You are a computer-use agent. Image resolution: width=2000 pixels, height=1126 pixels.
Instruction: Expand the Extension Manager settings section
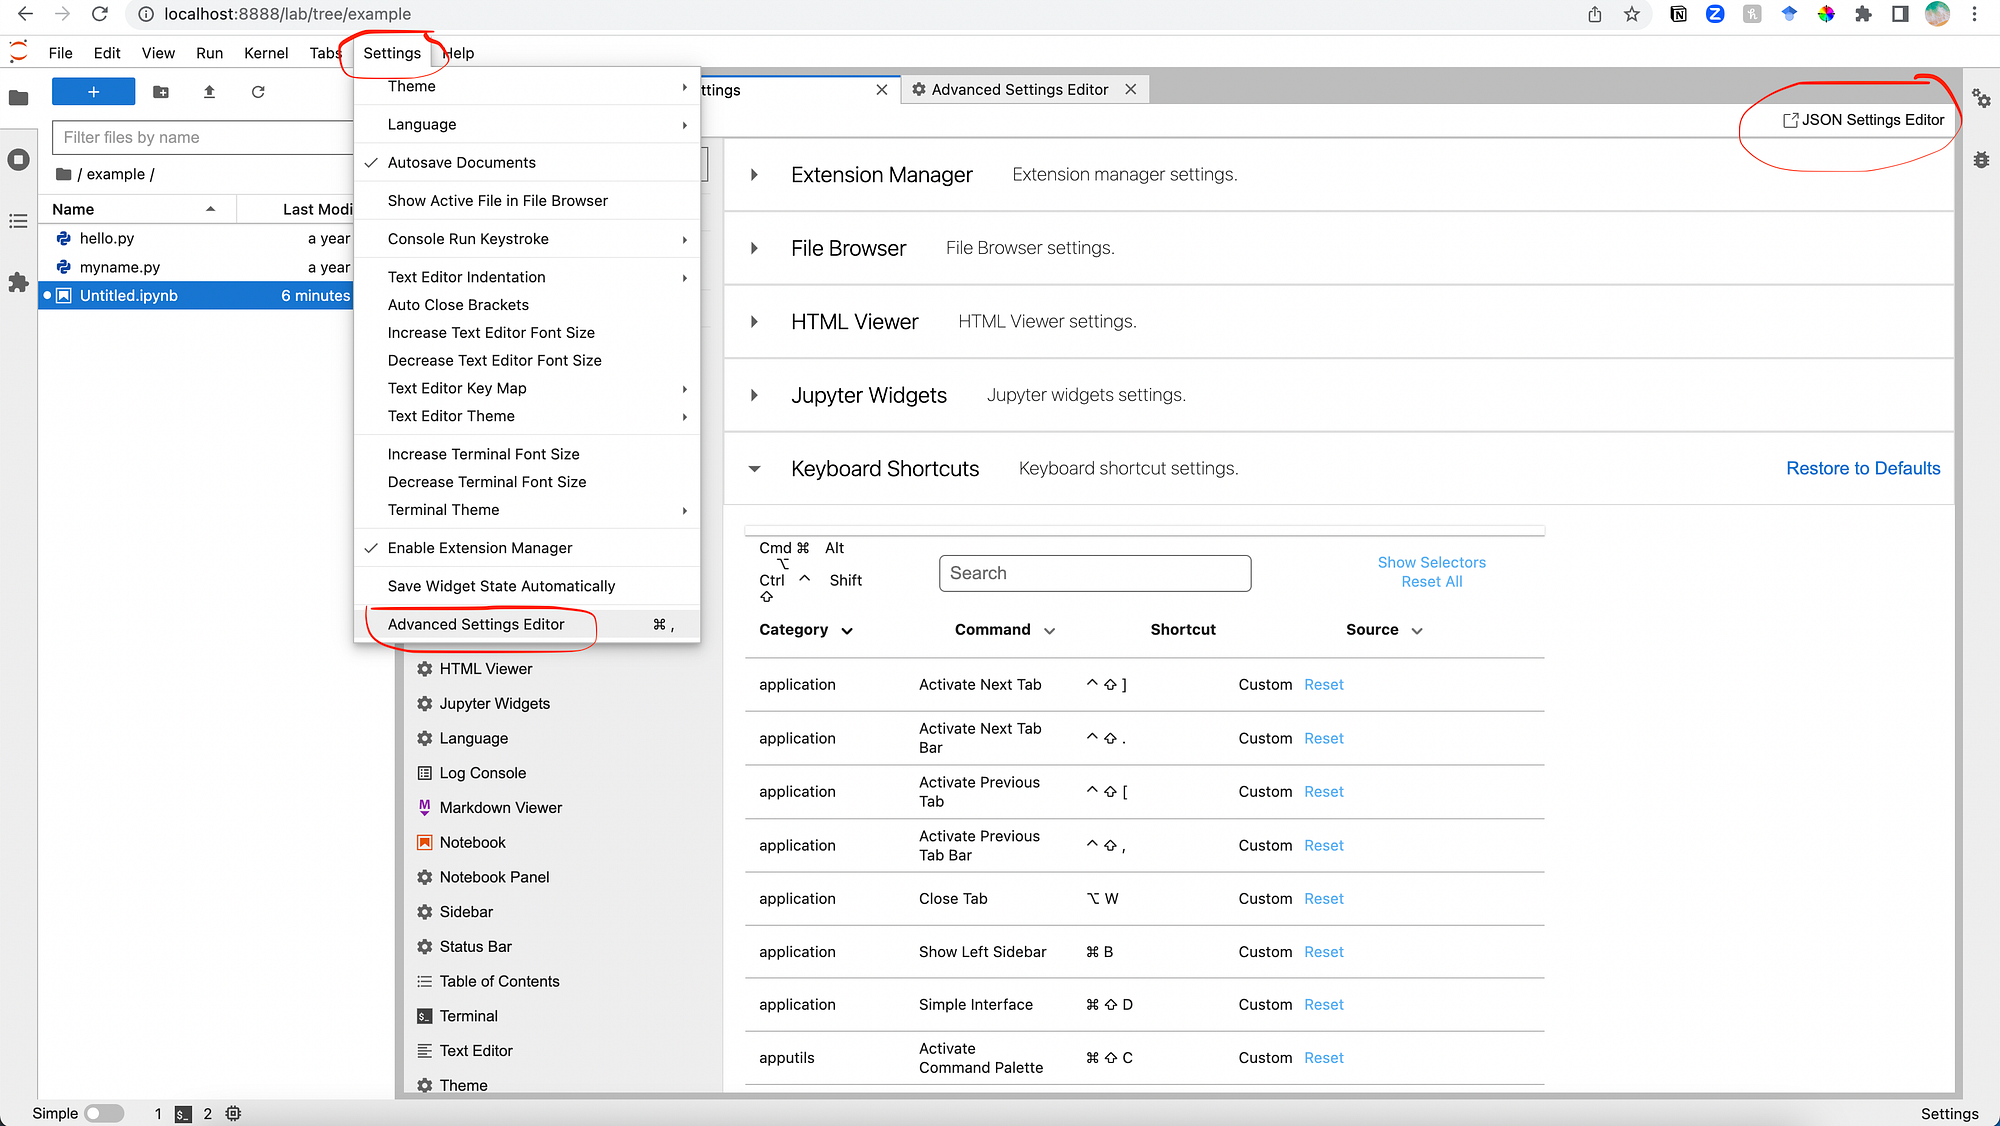coord(754,175)
